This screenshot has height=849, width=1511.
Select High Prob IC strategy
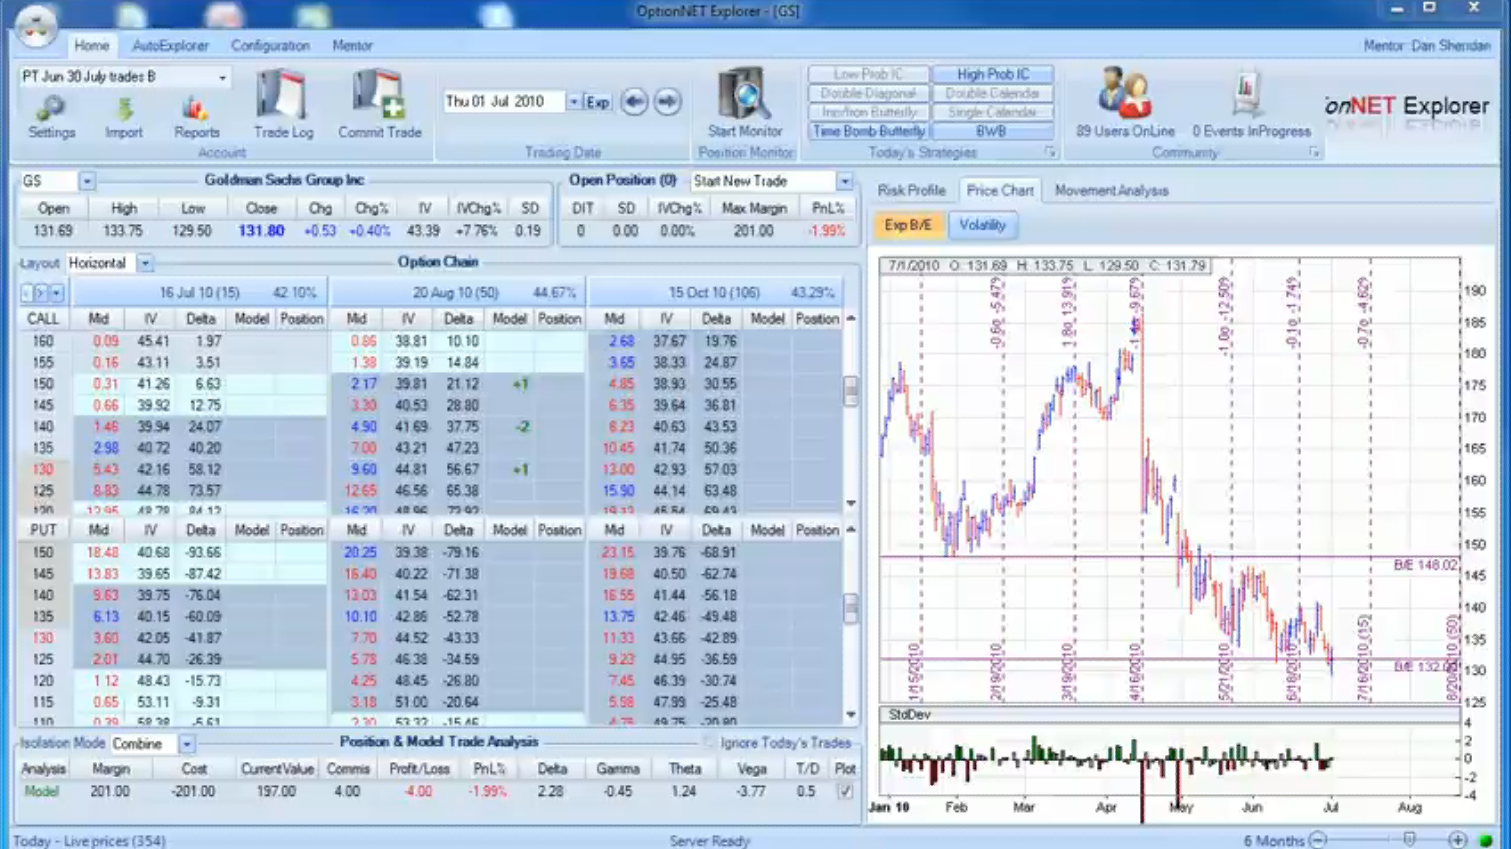992,74
